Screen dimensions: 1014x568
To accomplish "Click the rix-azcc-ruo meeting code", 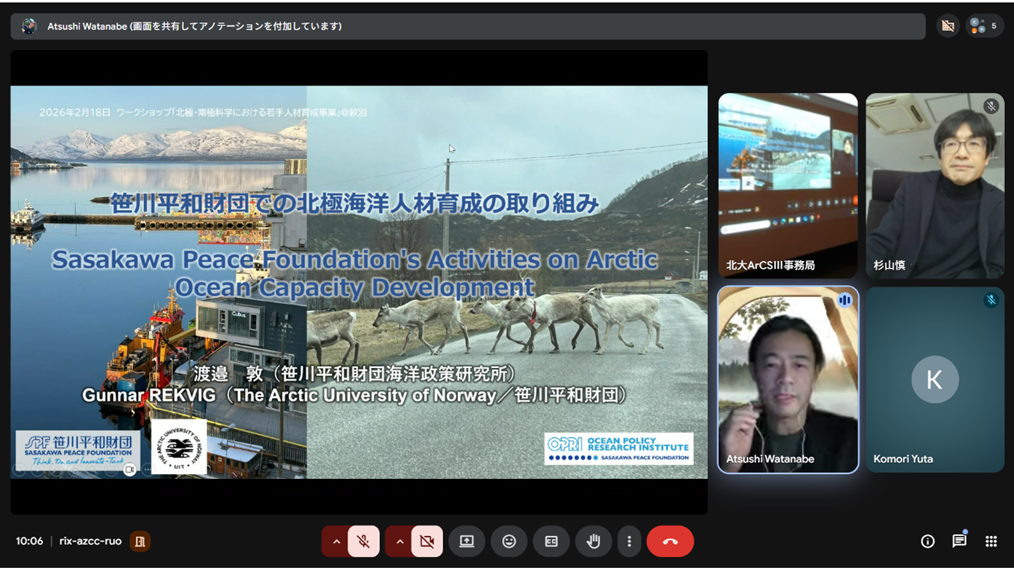I will pyautogui.click(x=91, y=541).
